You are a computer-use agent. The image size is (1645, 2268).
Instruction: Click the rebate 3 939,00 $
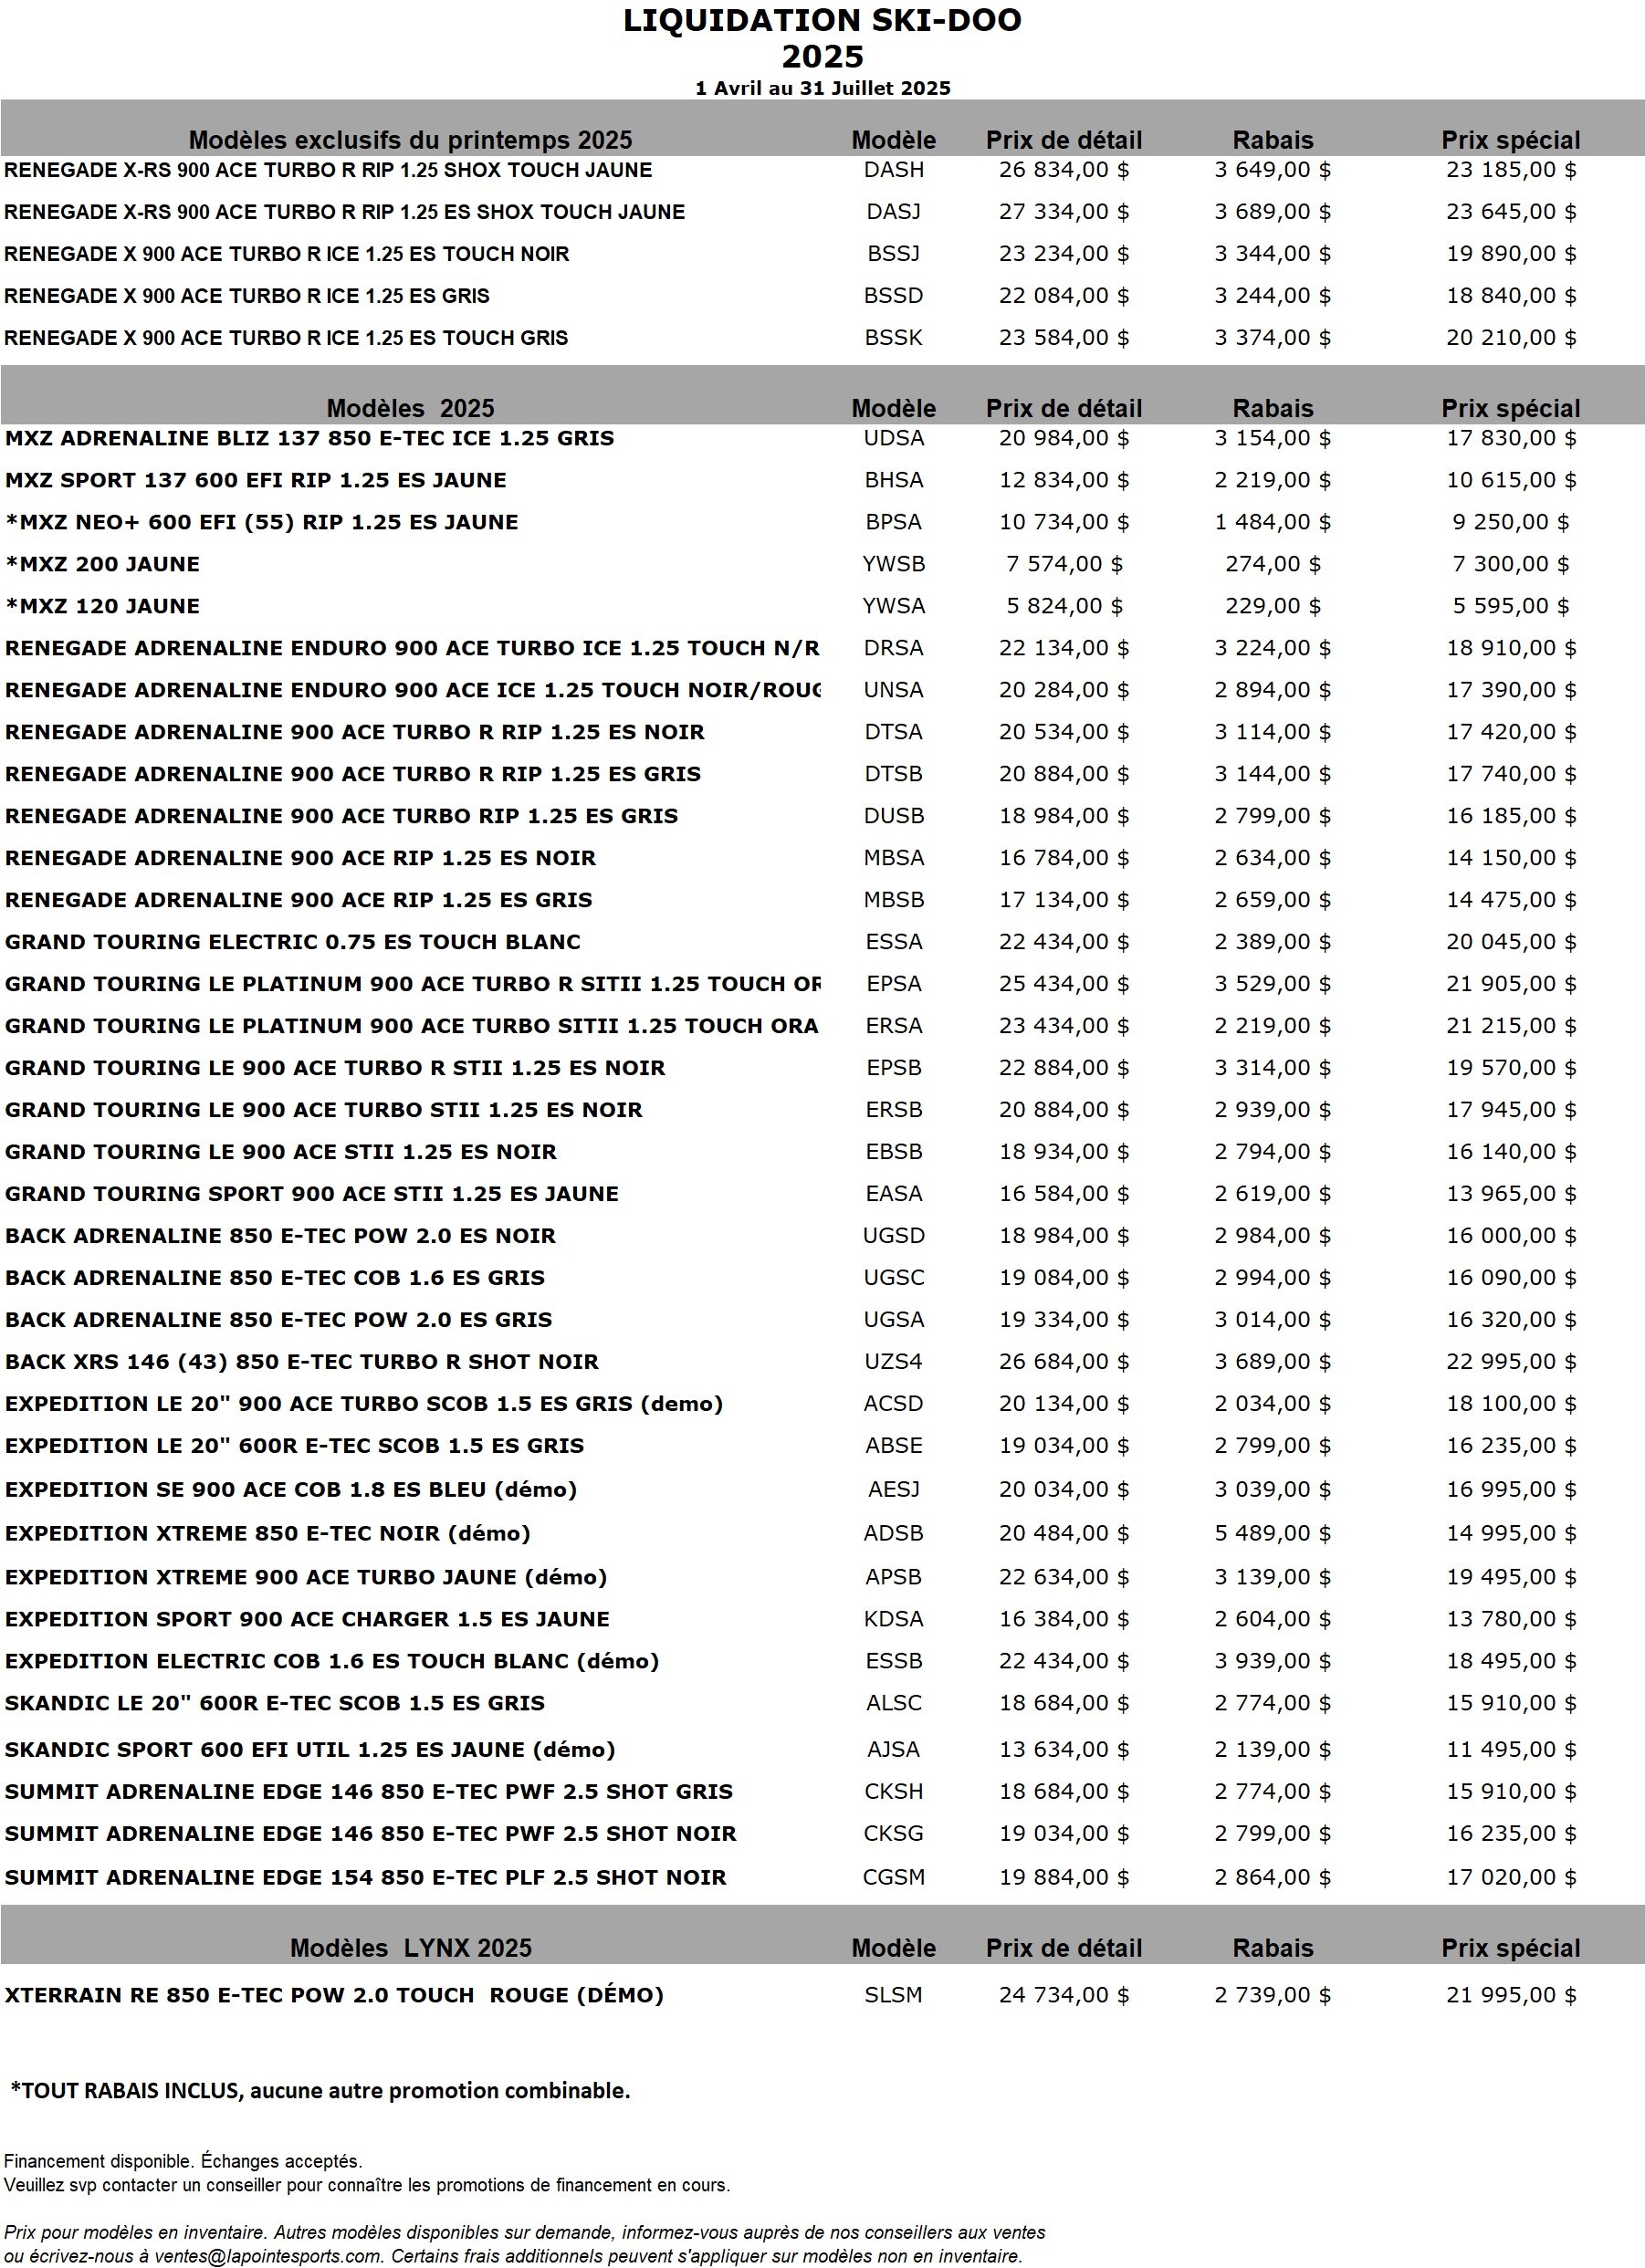(x=1272, y=1662)
